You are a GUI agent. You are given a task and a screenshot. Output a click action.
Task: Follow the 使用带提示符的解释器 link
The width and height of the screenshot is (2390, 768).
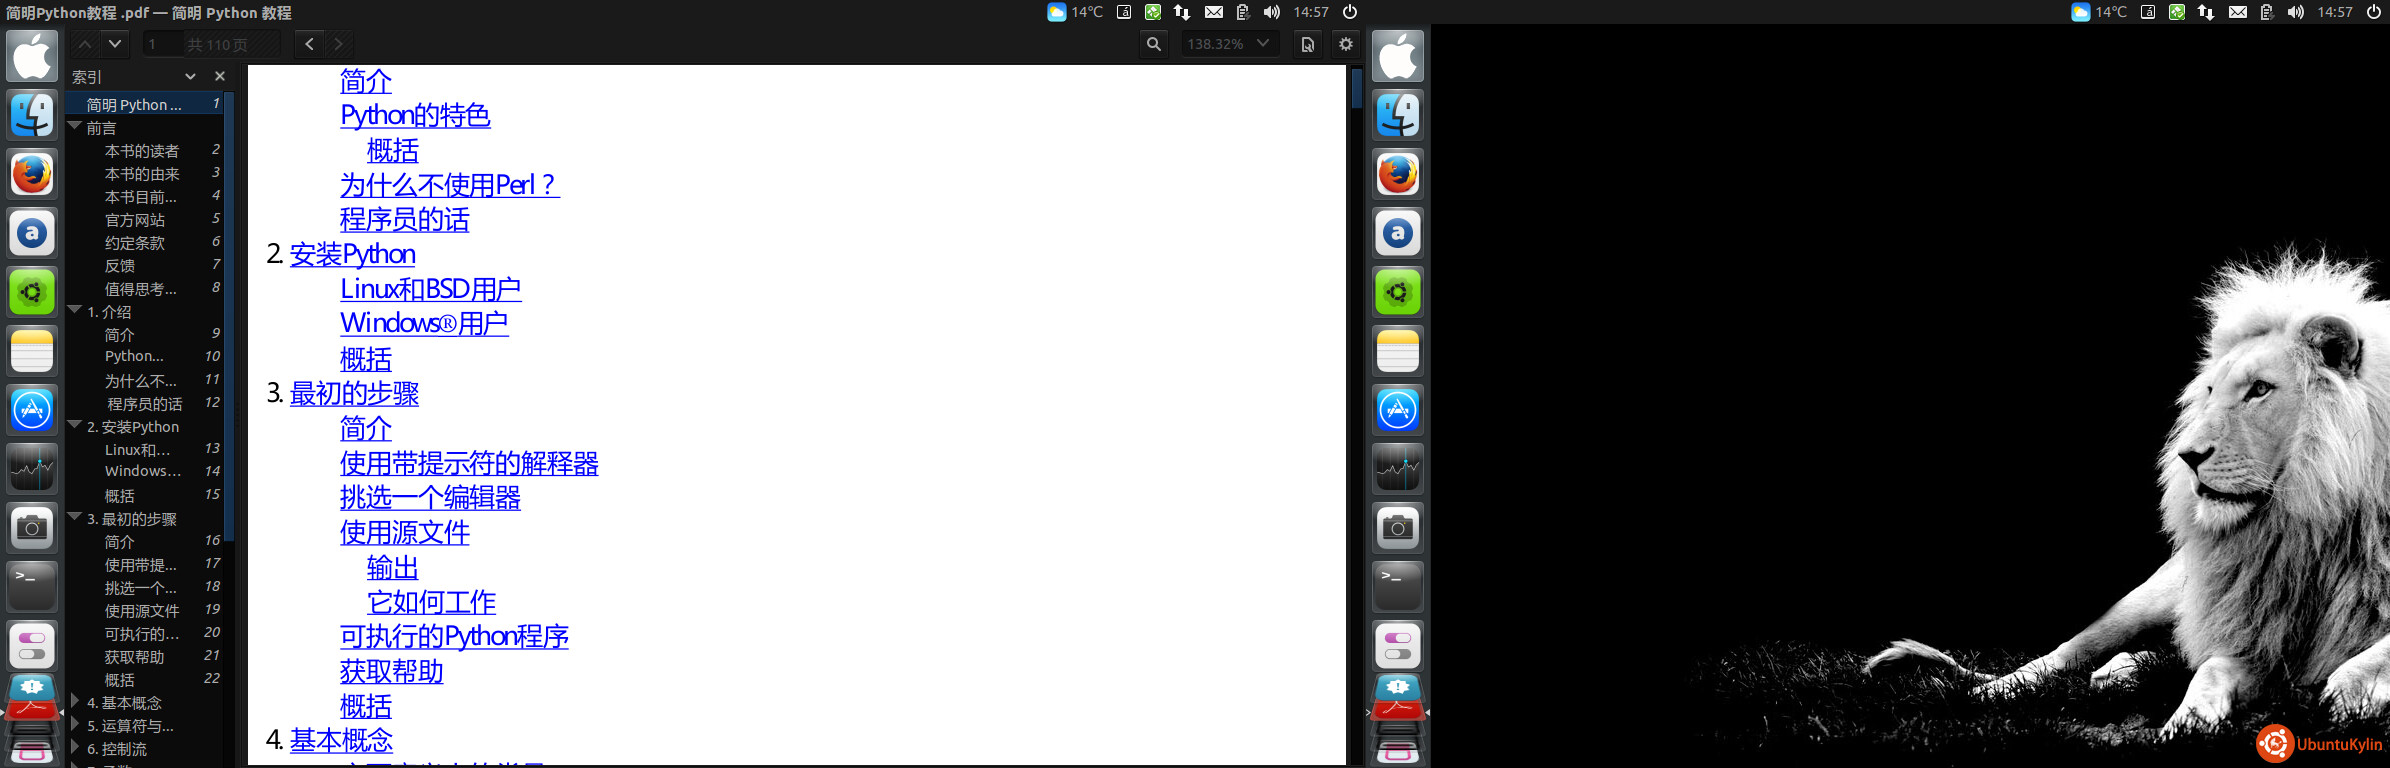tap(468, 464)
